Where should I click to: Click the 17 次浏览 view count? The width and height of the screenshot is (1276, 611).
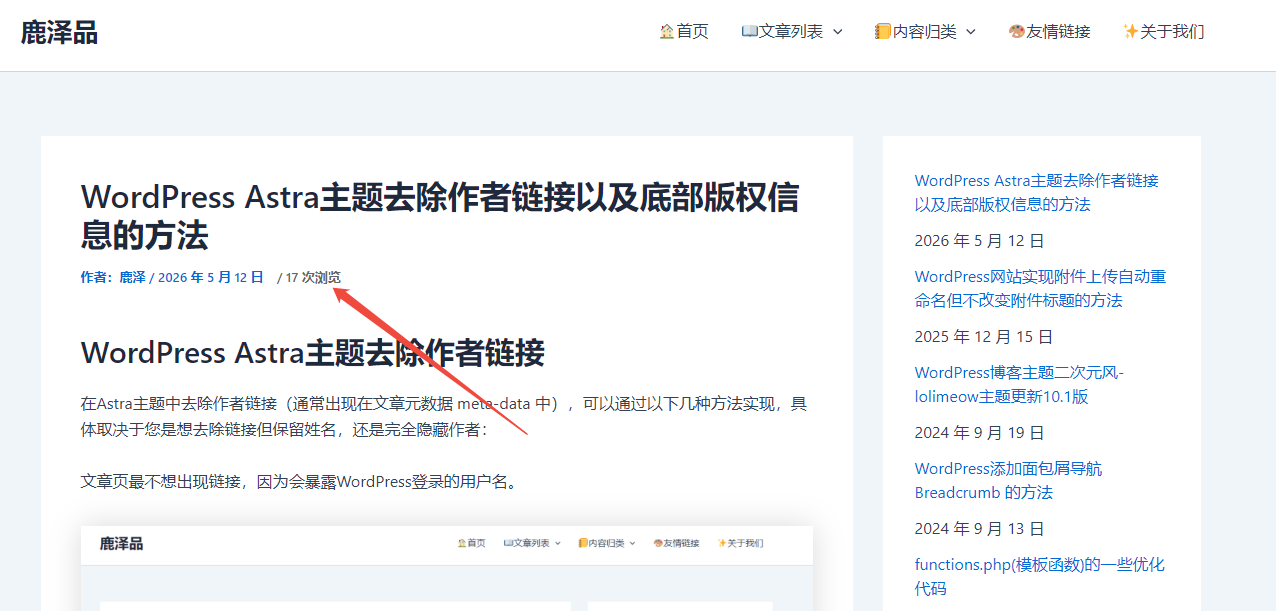point(313,277)
